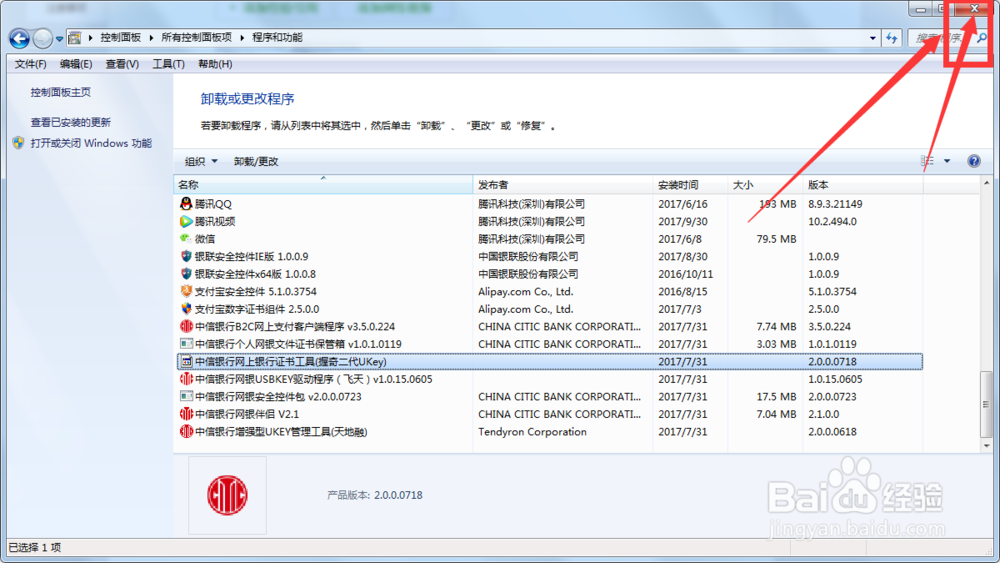
Task: Click the program list scrollbar thumb
Action: coord(987,404)
